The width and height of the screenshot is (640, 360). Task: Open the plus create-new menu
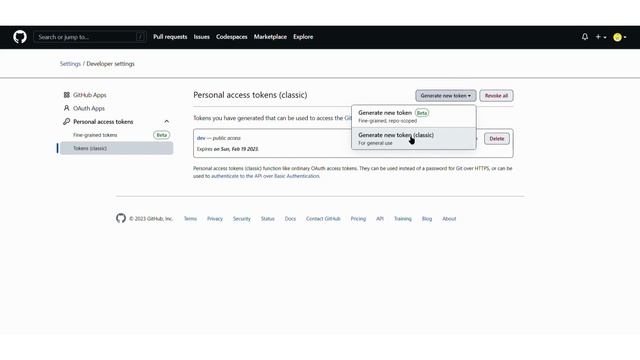point(600,37)
